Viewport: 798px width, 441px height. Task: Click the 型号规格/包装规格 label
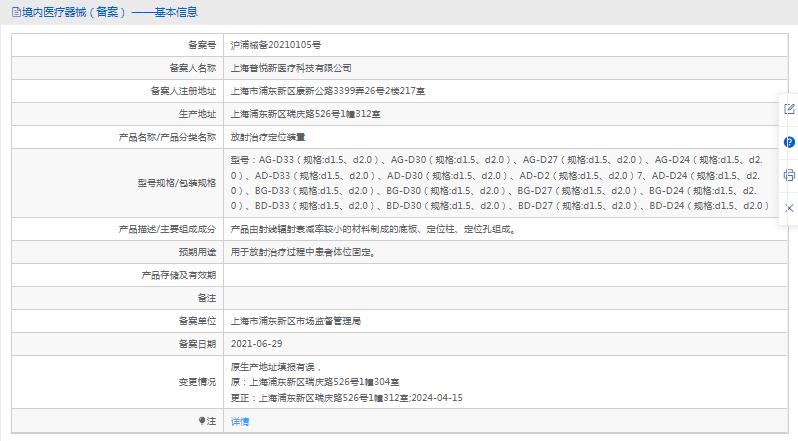pyautogui.click(x=177, y=183)
